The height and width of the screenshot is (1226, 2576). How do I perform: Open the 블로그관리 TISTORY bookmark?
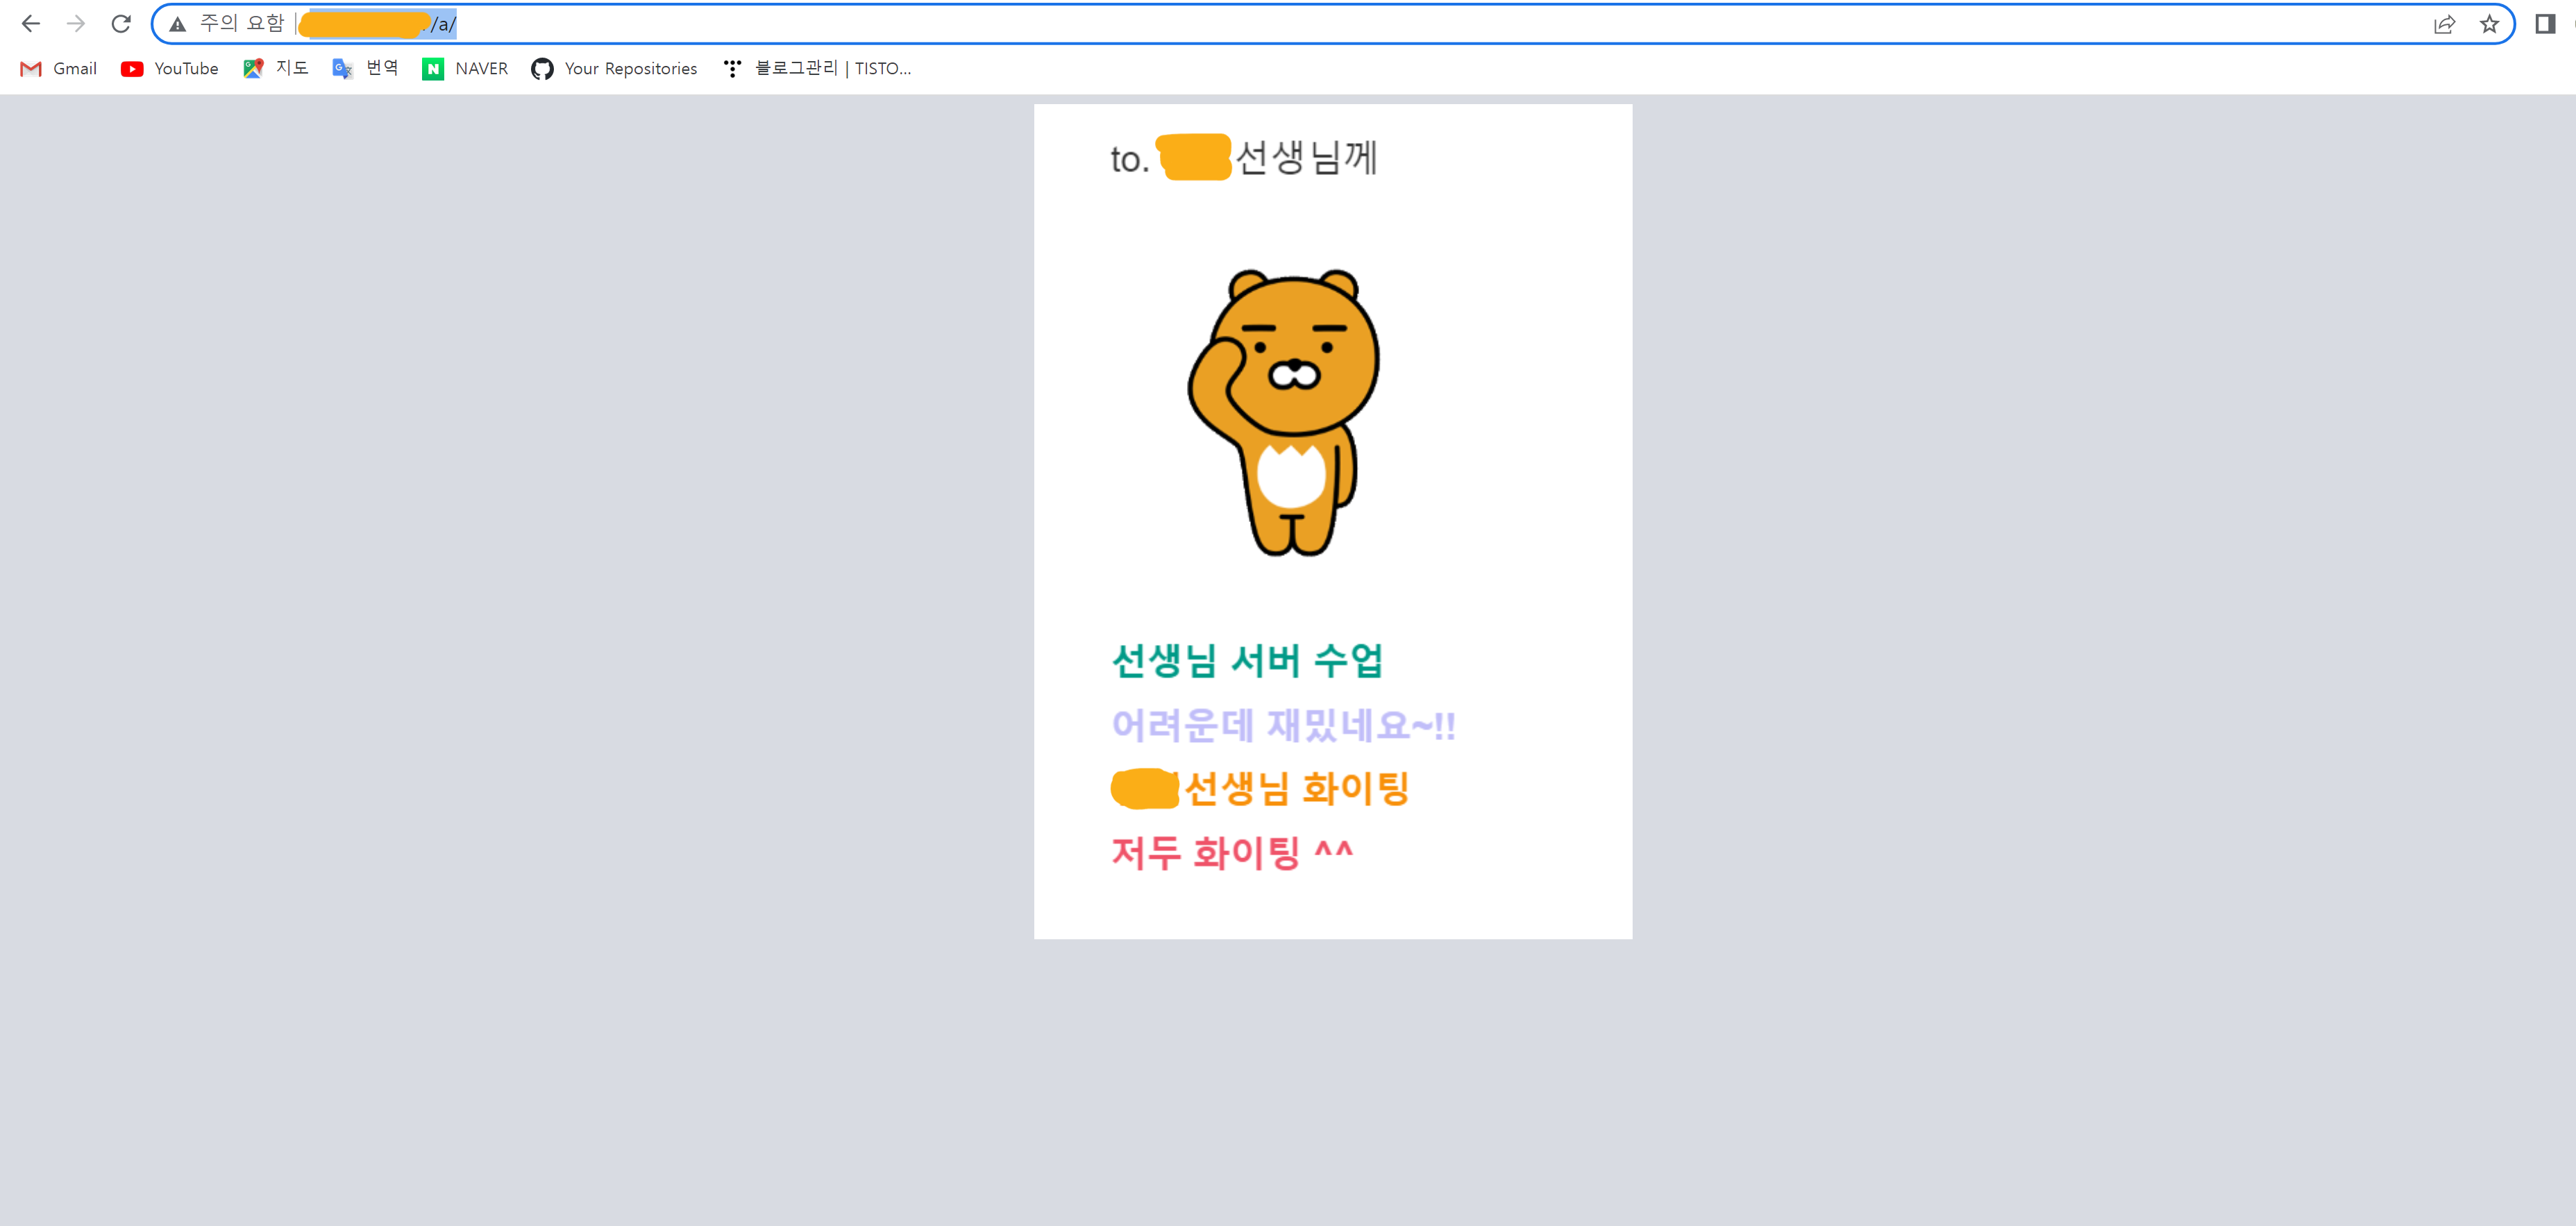(x=818, y=68)
